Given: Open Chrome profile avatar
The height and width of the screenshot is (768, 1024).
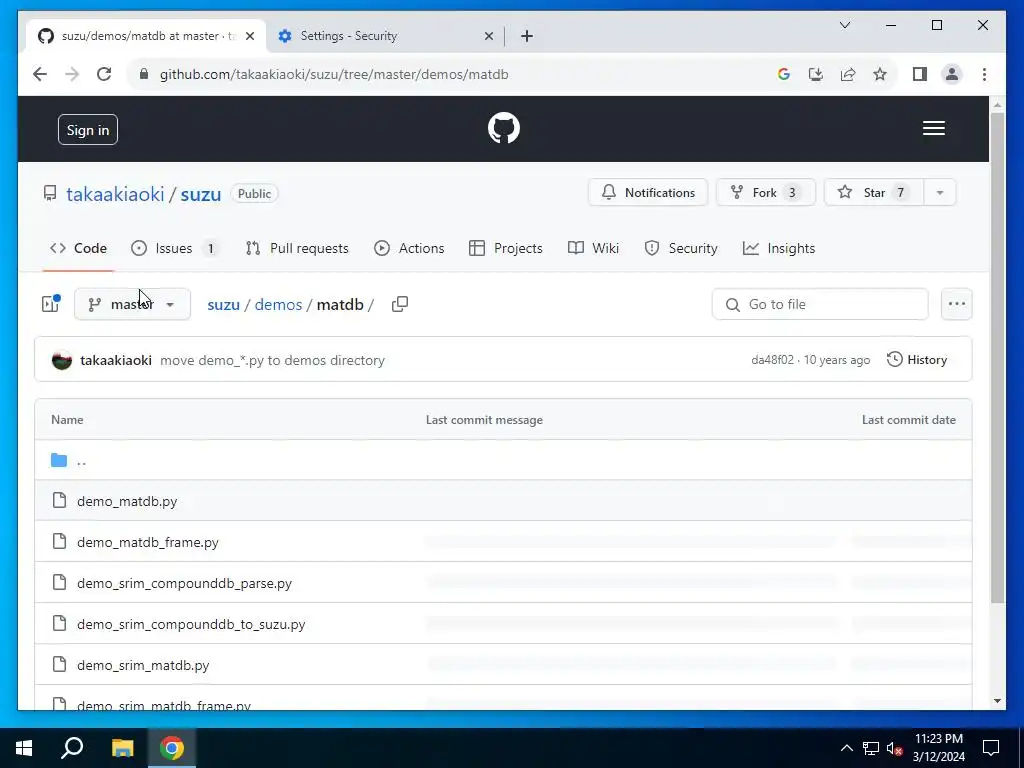Looking at the screenshot, I should click(952, 74).
